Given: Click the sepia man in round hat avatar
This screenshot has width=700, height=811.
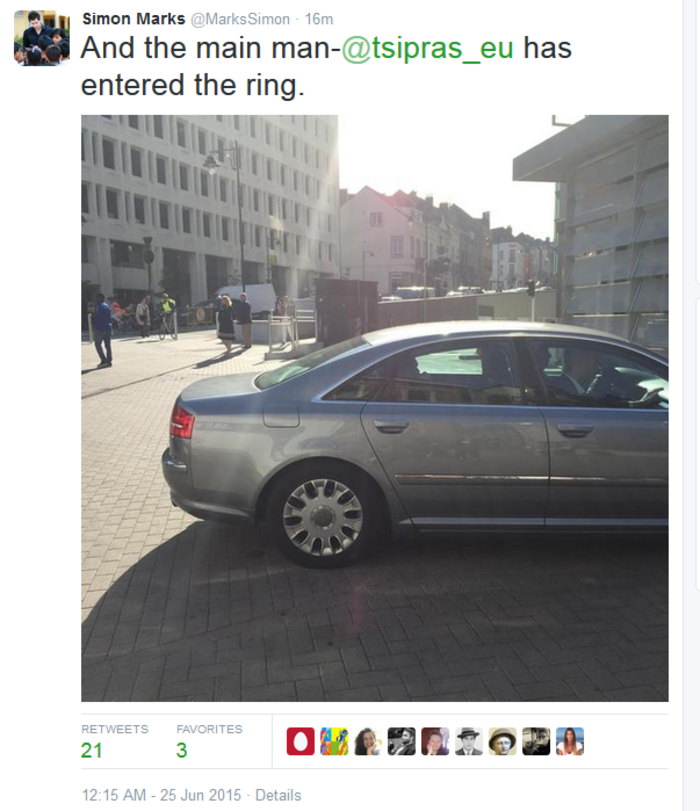Looking at the screenshot, I should 502,741.
